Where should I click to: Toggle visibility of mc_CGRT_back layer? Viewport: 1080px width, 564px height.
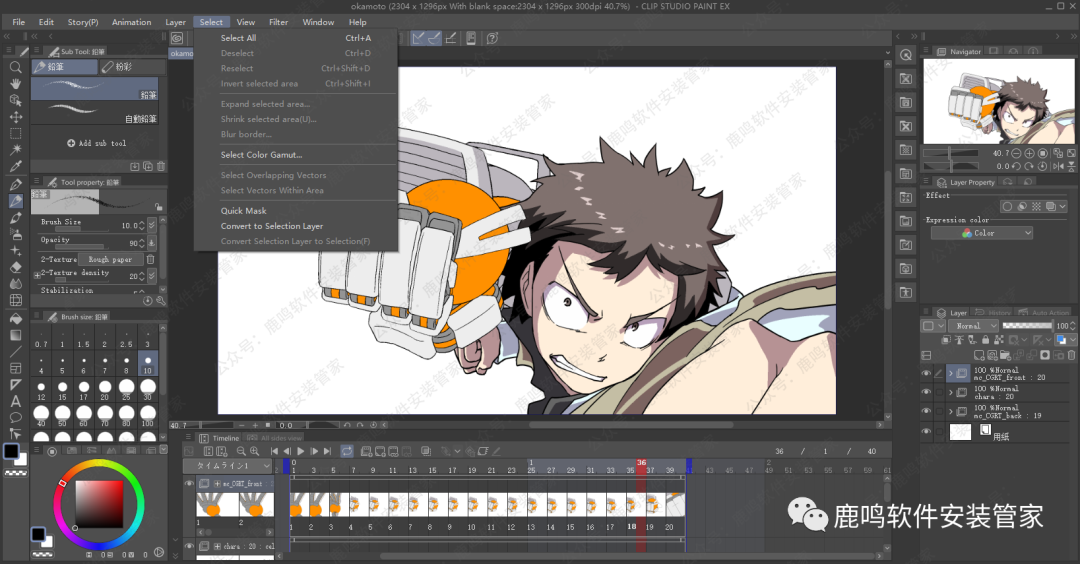tap(926, 411)
